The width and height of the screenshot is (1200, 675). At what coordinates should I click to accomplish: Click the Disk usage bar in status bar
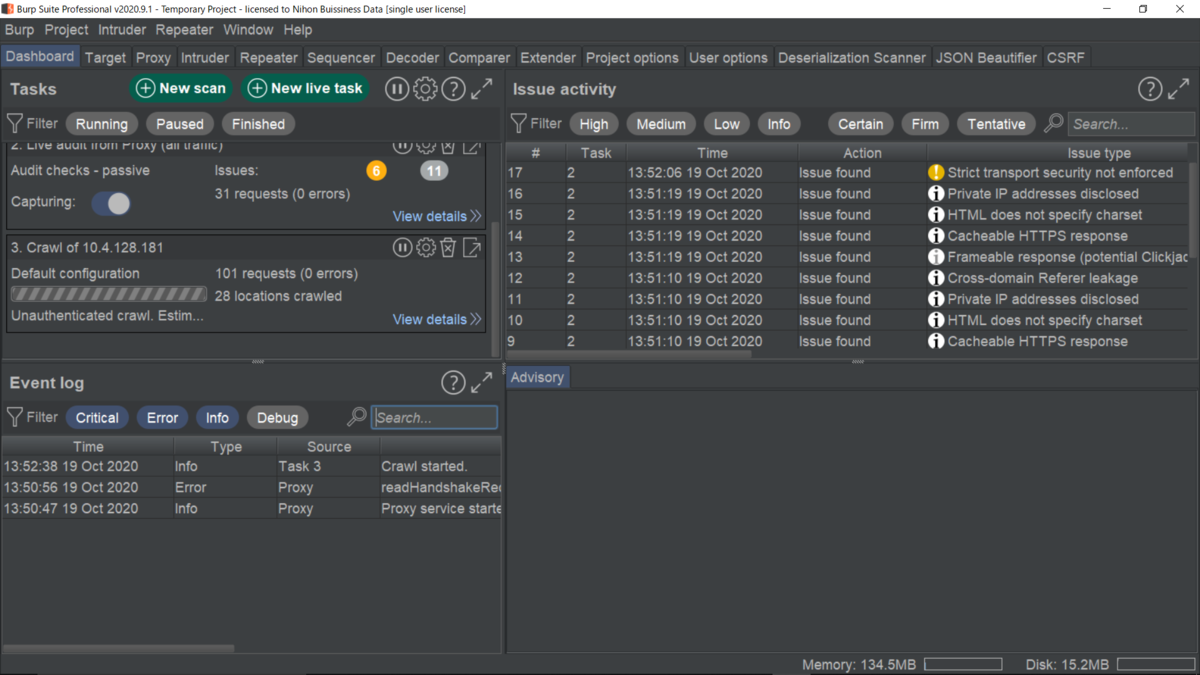[1156, 664]
